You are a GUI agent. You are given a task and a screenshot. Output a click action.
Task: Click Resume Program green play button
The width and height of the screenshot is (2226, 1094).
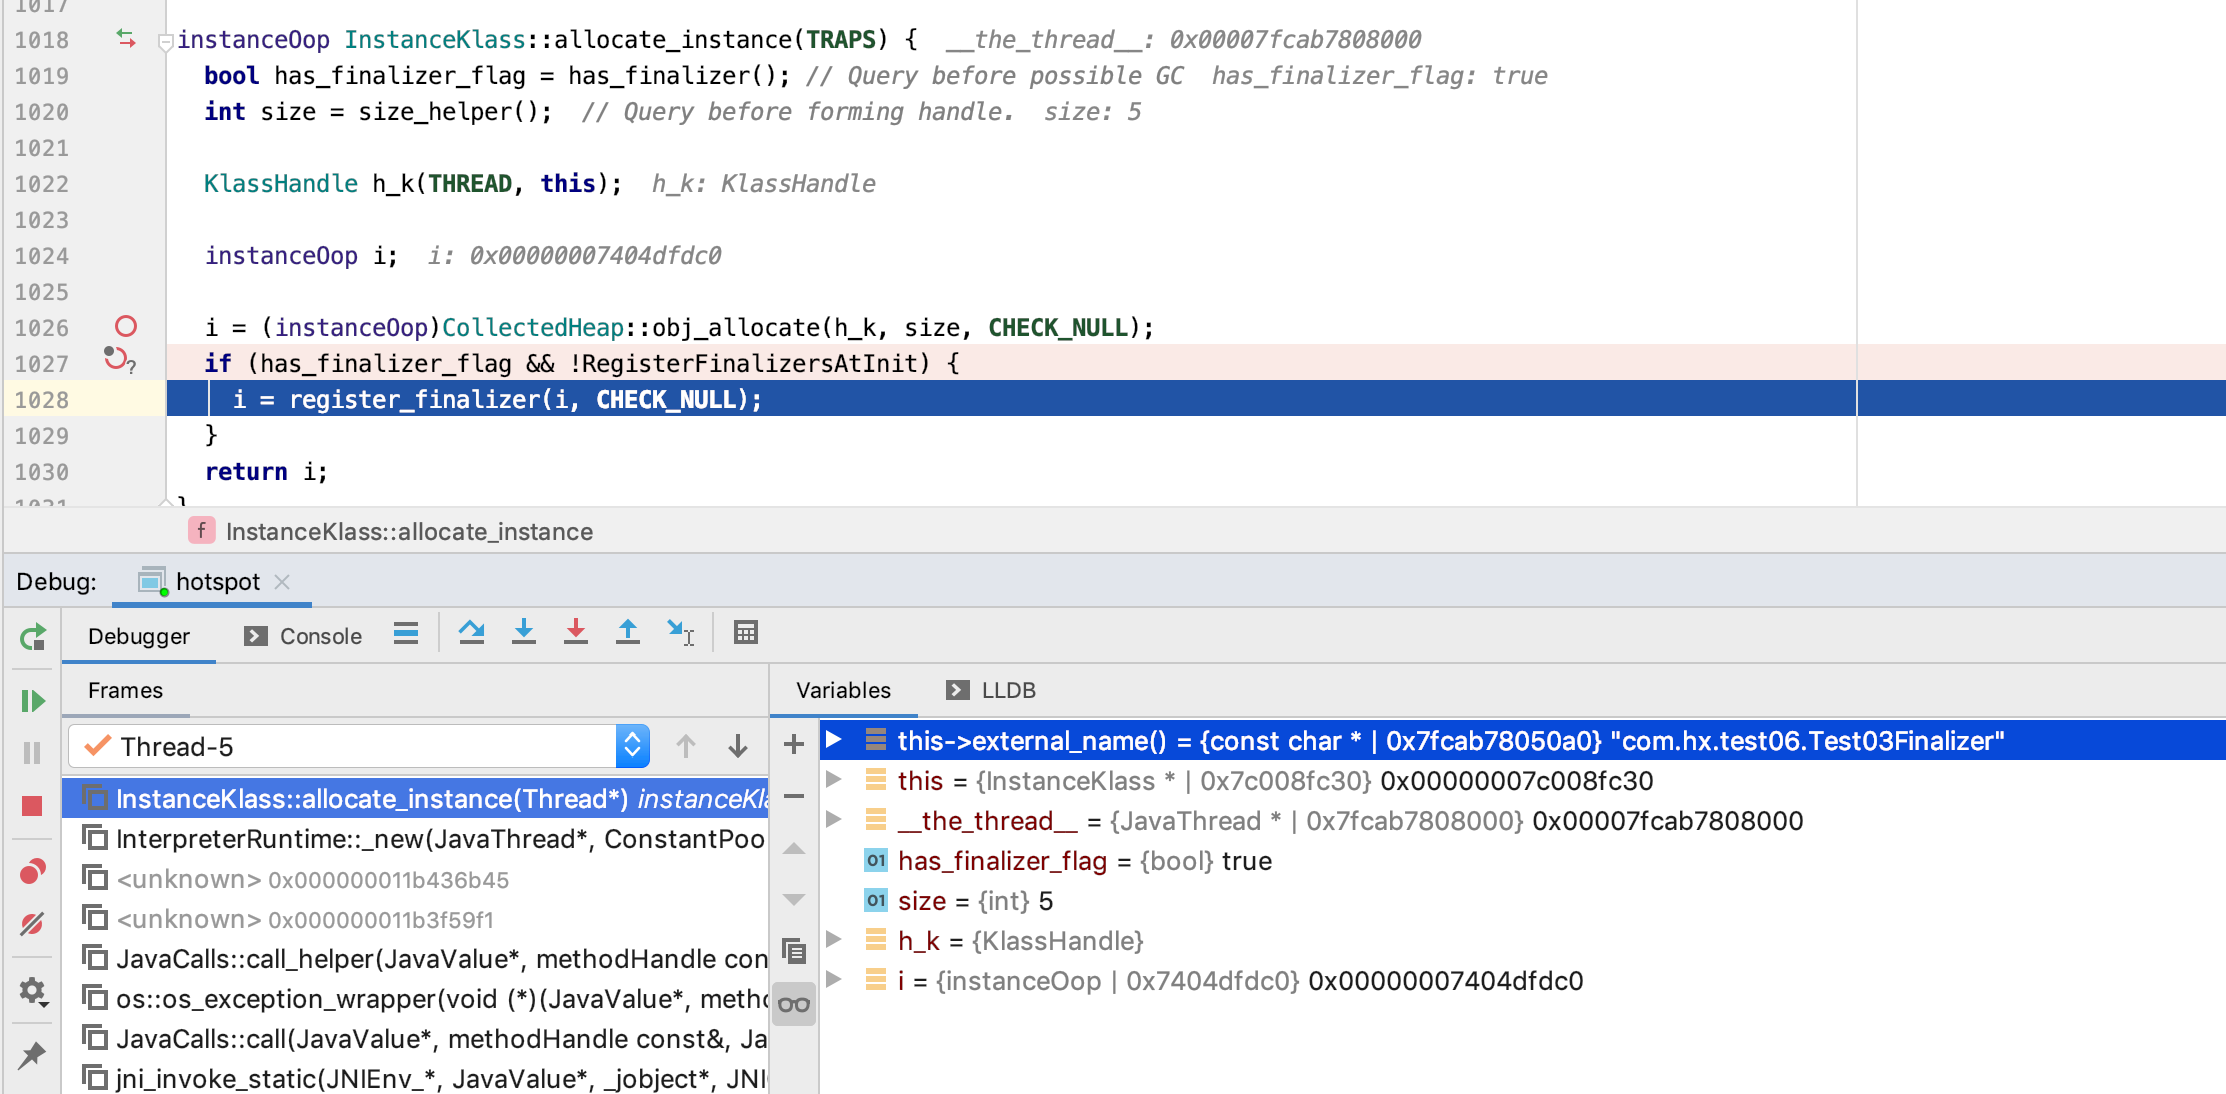(32, 701)
